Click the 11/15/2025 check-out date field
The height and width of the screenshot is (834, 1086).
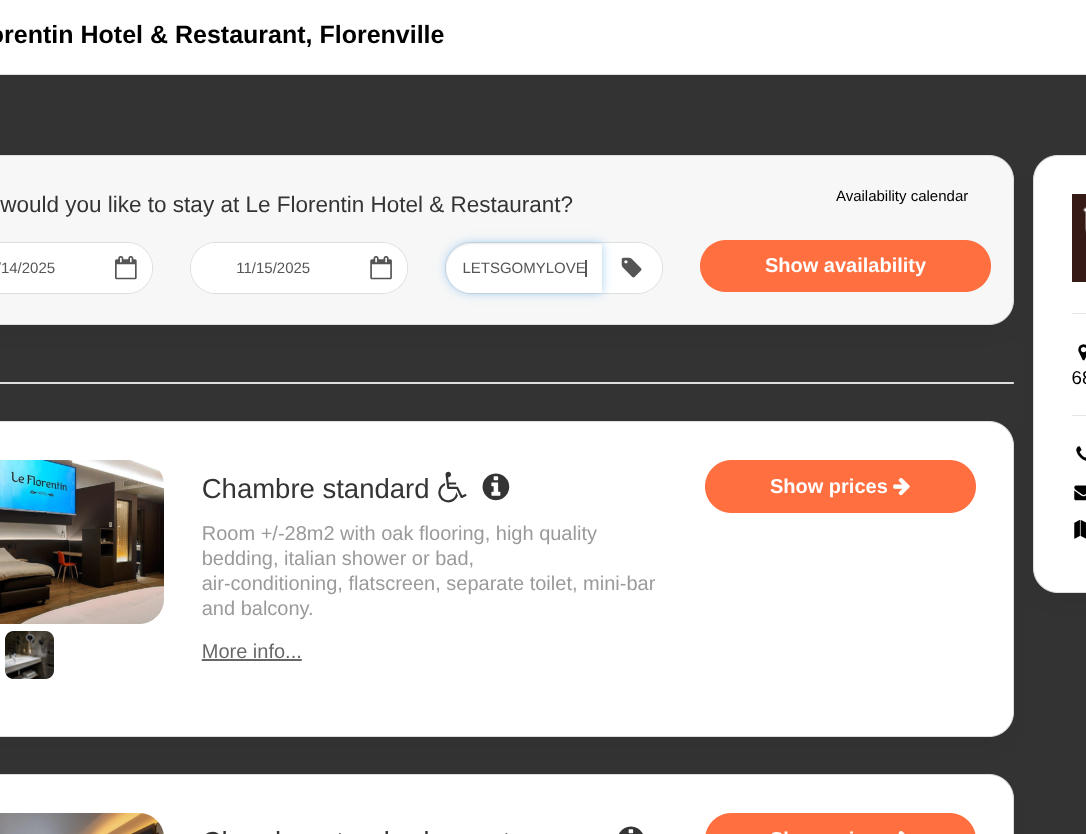point(273,268)
